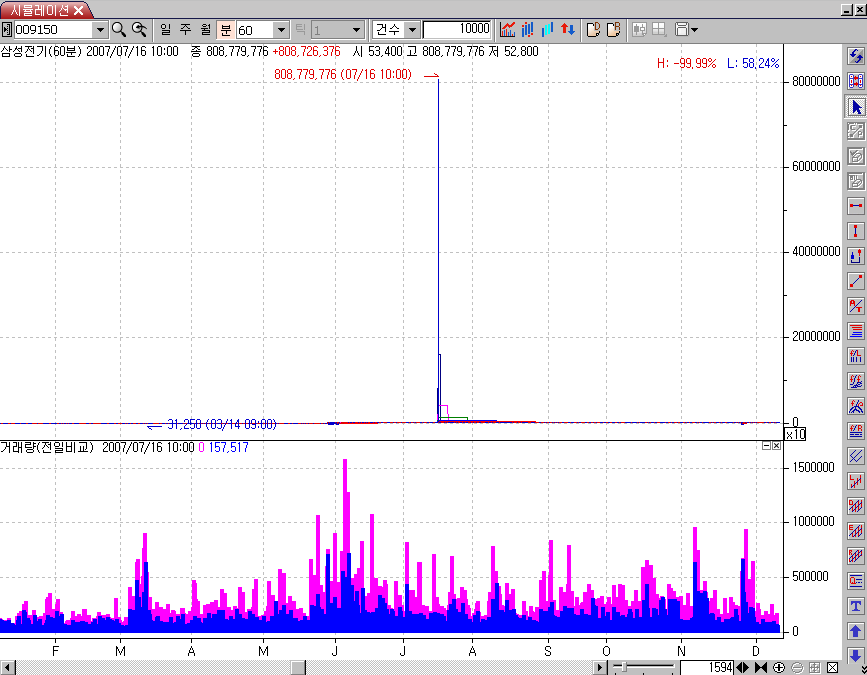Select the diagonal trend line tool
Image resolution: width=867 pixels, height=675 pixels.
pos(855,281)
